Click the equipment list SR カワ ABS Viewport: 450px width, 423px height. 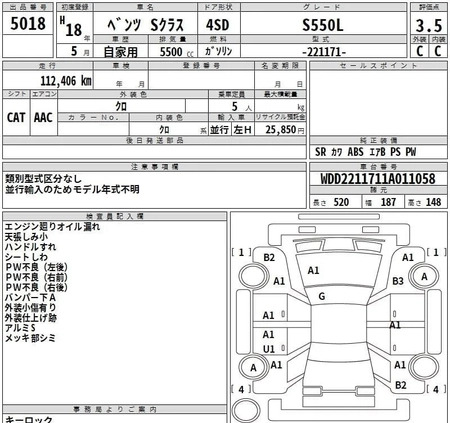(x=366, y=152)
